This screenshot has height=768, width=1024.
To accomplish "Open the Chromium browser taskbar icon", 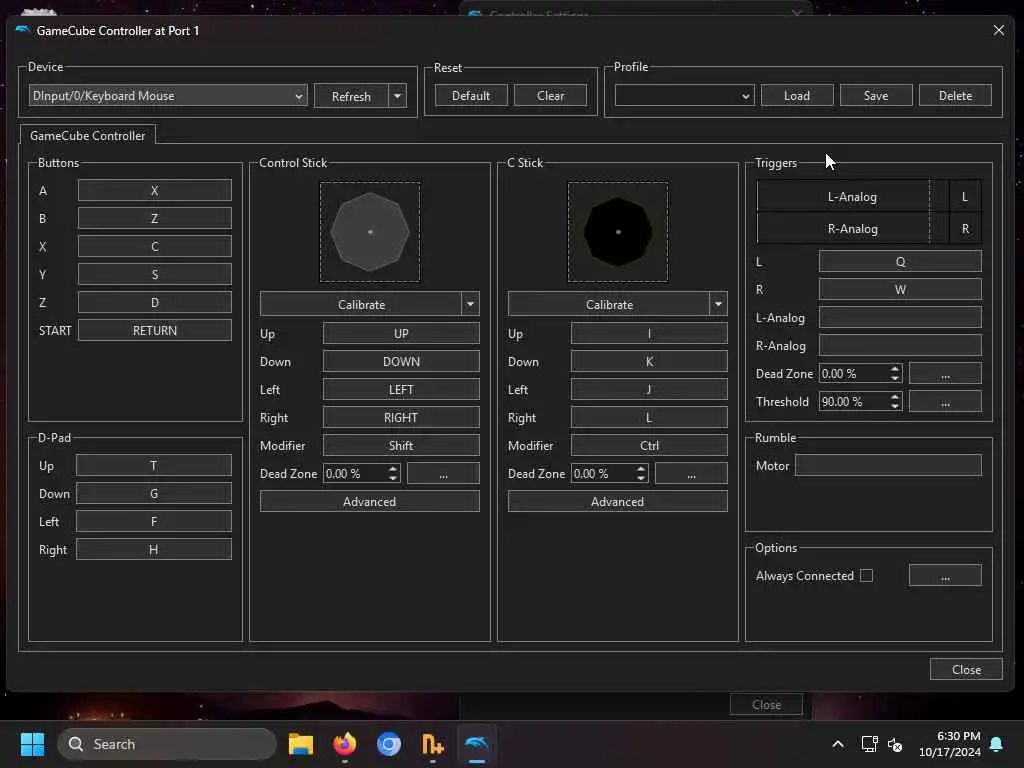I will click(x=389, y=744).
